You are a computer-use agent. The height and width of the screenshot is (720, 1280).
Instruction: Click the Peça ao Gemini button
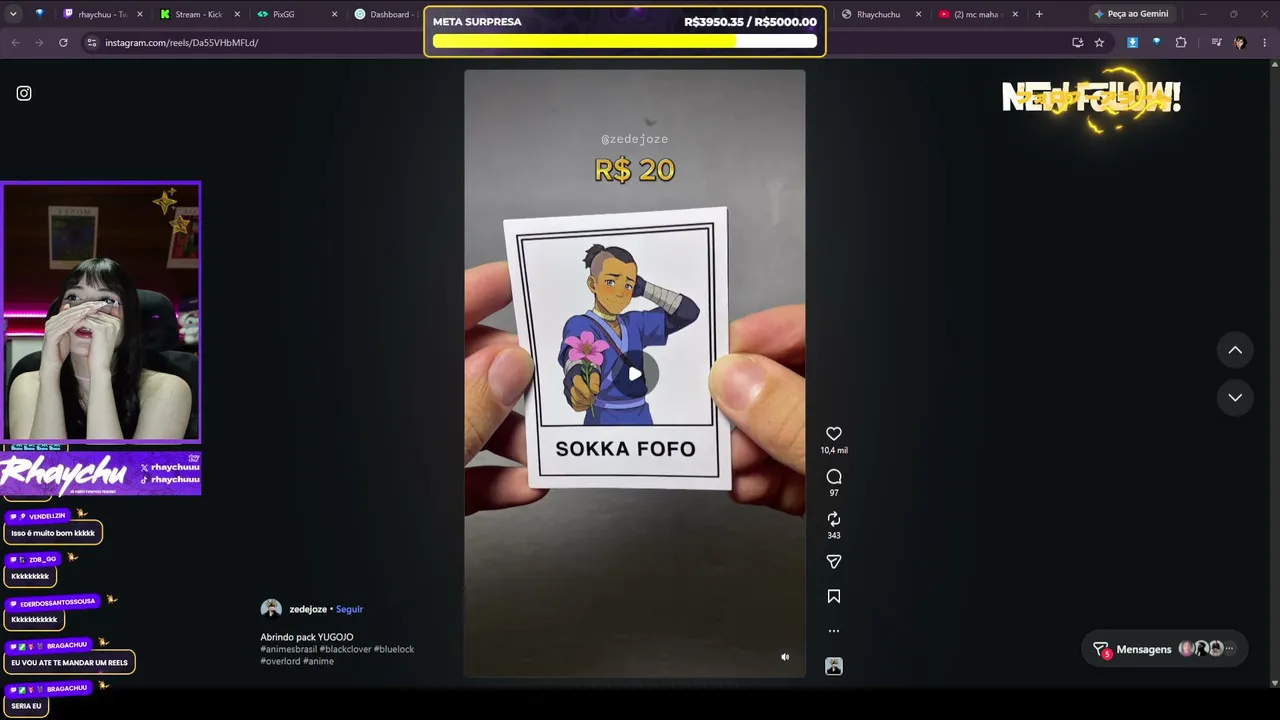tap(1131, 14)
